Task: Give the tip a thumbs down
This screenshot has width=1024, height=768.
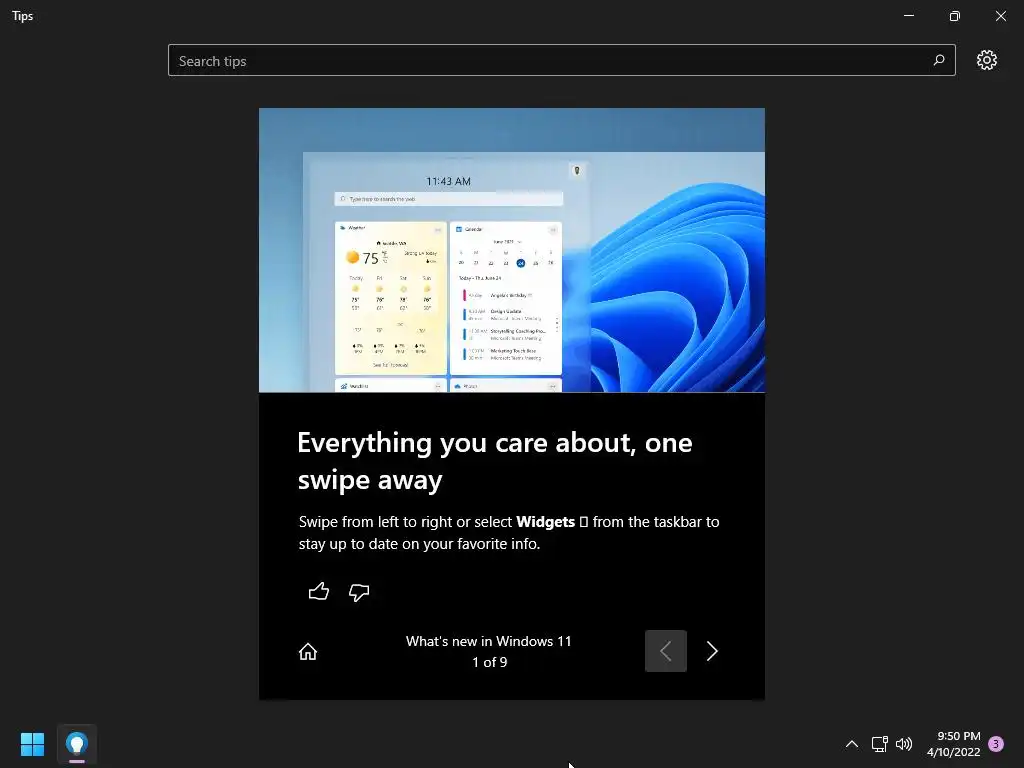Action: (359, 592)
